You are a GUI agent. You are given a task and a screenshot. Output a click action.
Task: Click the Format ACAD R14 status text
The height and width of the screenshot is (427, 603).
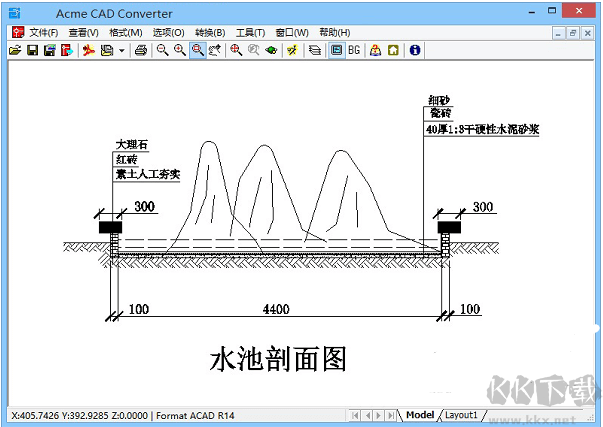click(195, 416)
